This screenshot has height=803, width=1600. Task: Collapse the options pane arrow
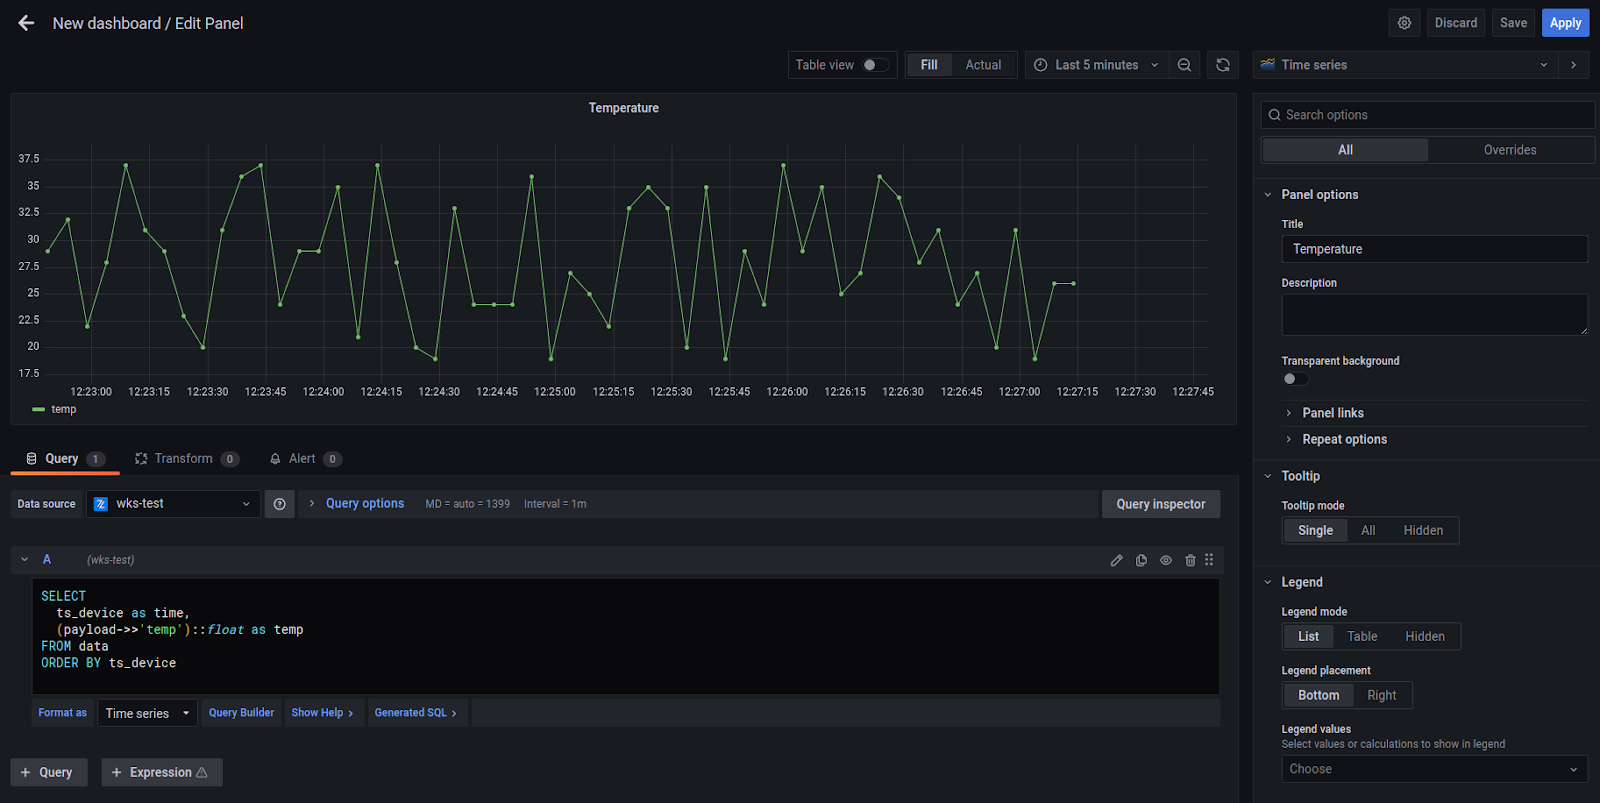[x=1574, y=65]
